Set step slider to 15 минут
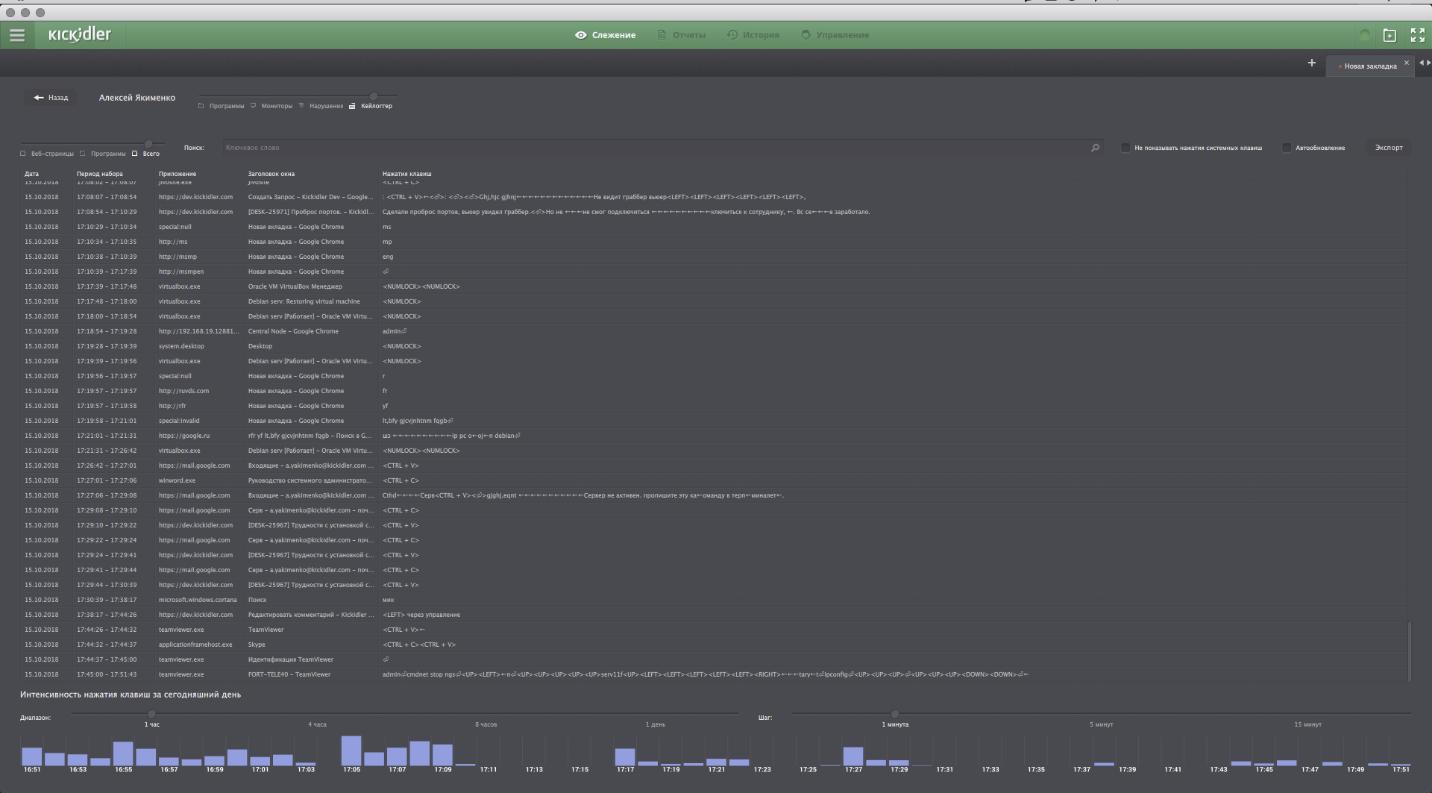This screenshot has width=1432, height=793. click(x=1308, y=724)
